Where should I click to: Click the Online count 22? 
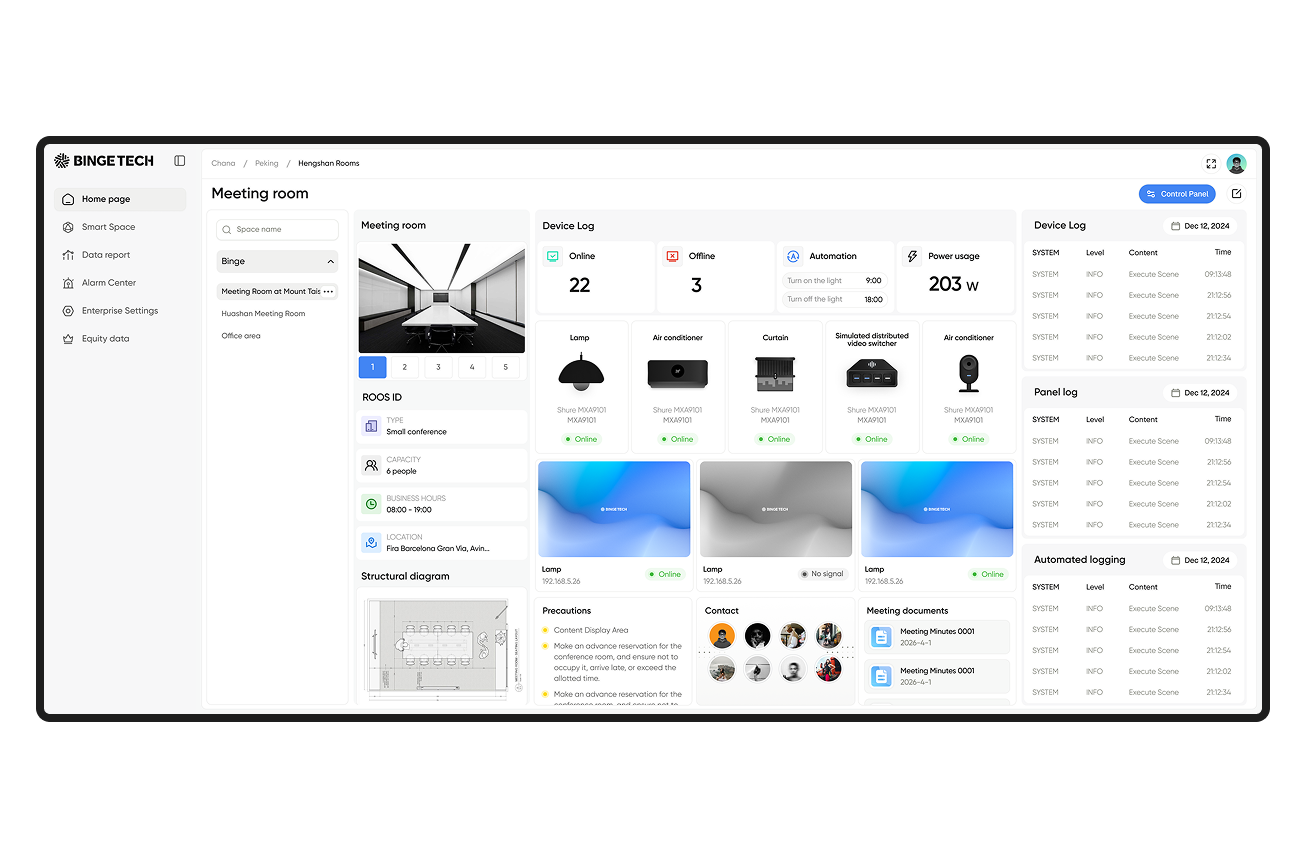coord(580,285)
